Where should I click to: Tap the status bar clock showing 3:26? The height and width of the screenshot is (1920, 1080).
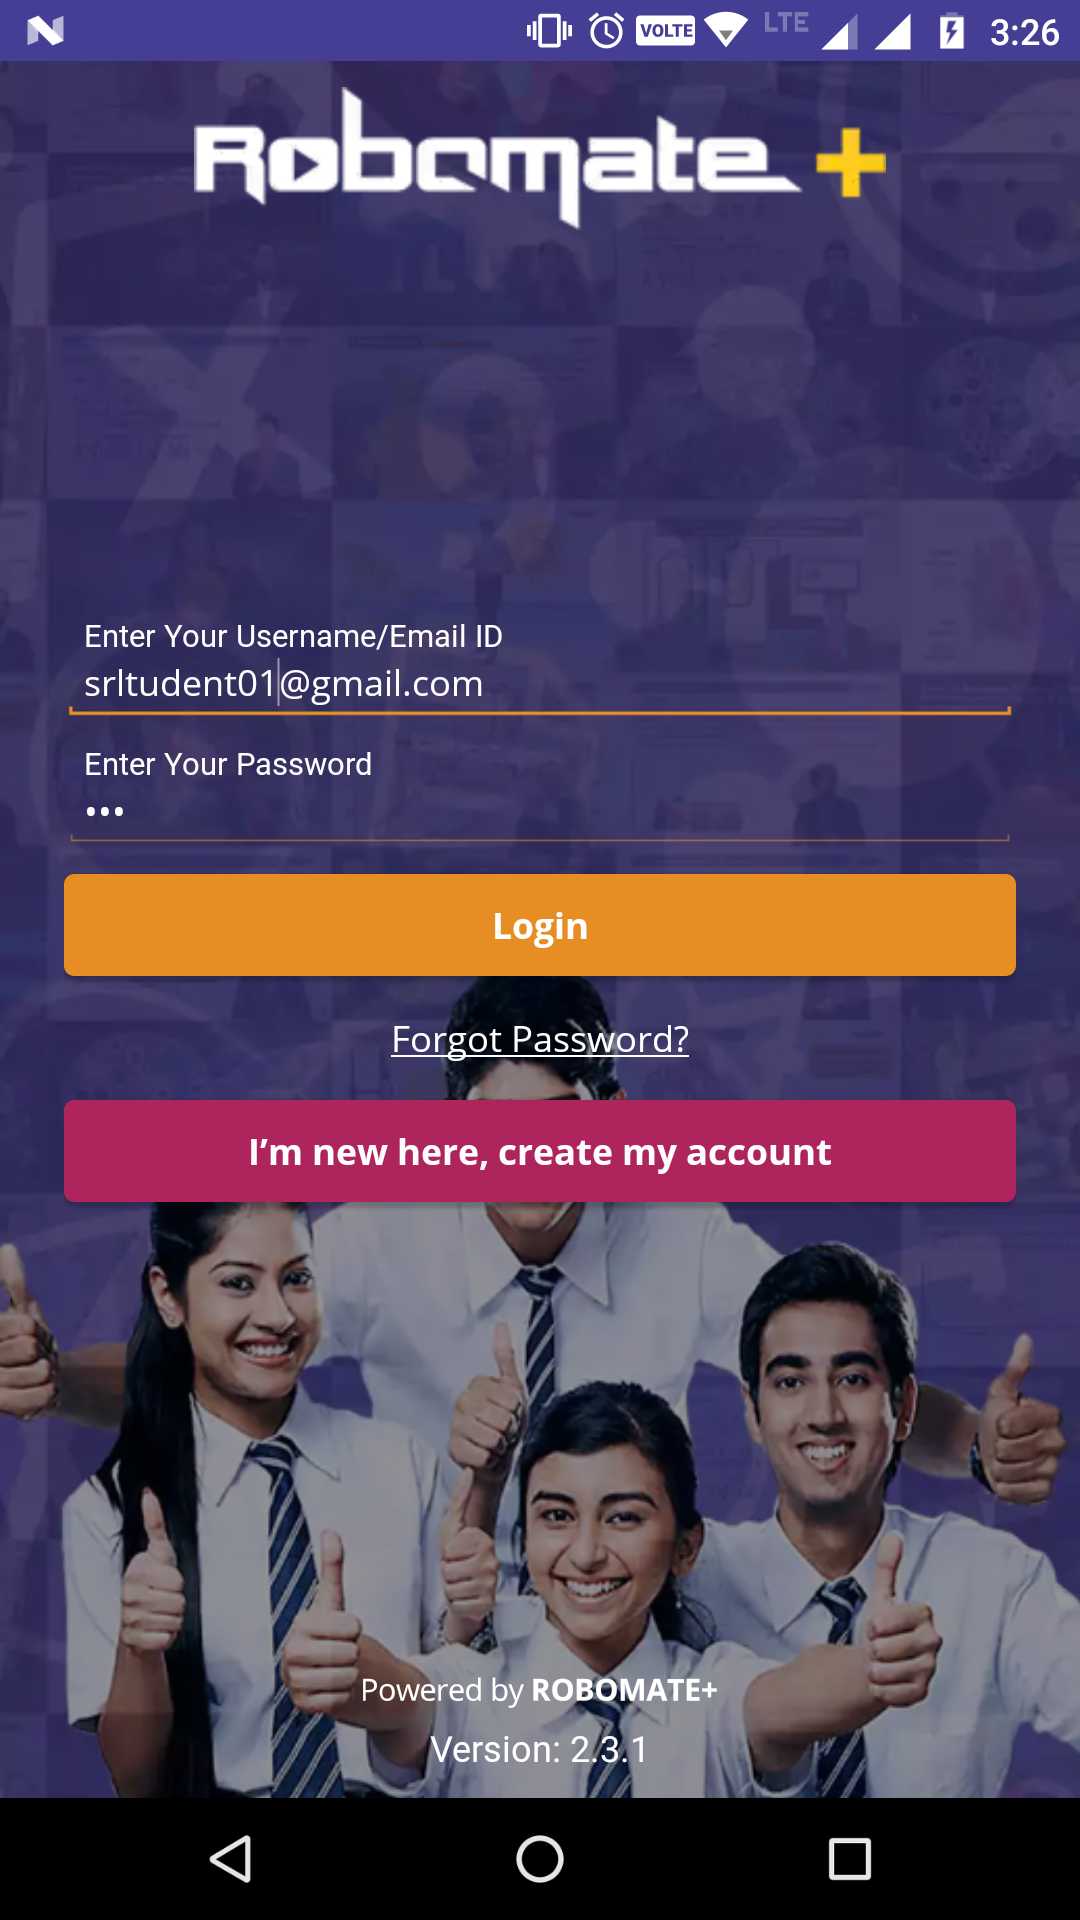tap(1024, 32)
